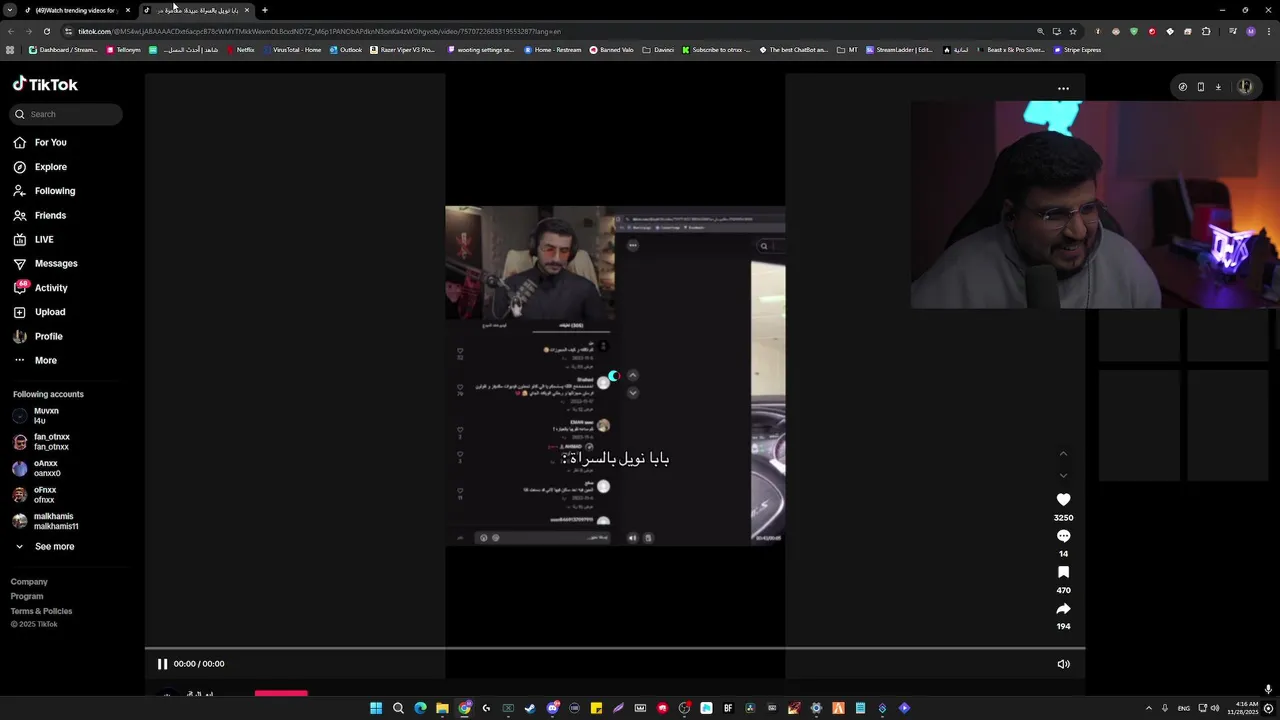Mute the video with speaker icon
This screenshot has width=1280, height=720.
[x=1063, y=664]
